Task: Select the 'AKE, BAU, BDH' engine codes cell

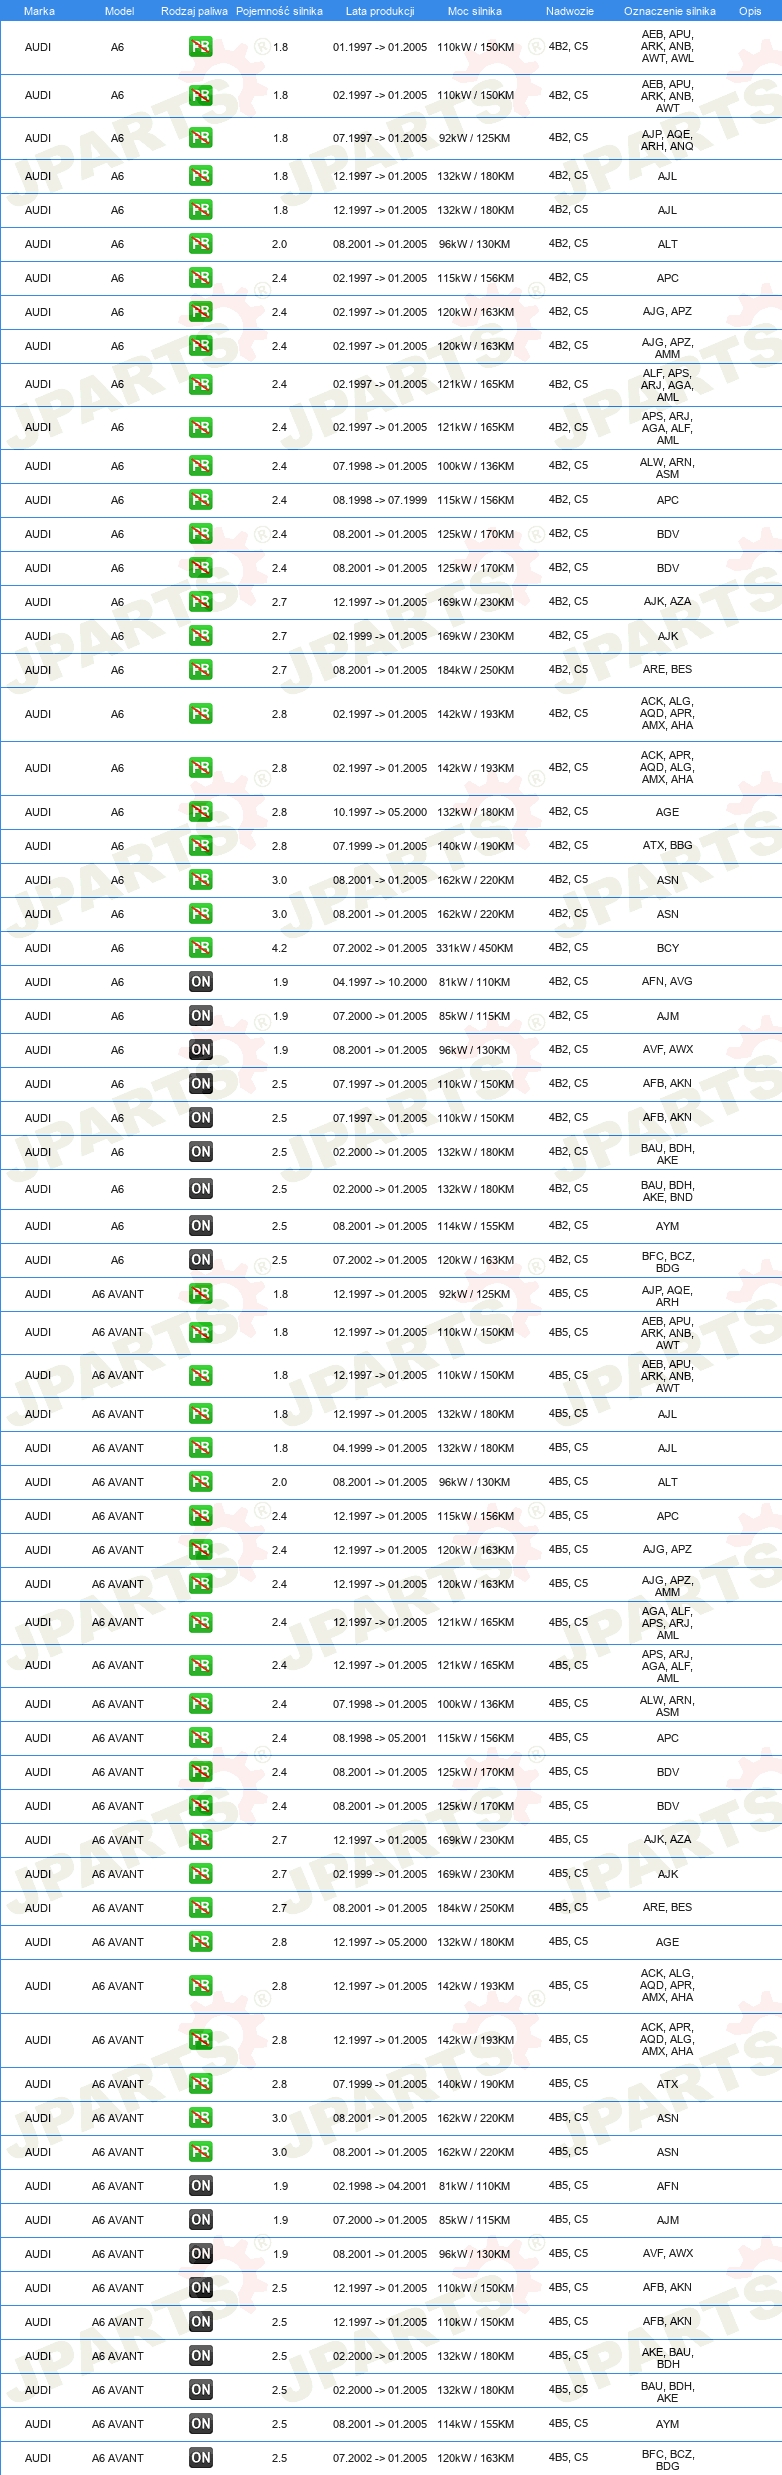Action: [x=668, y=2358]
